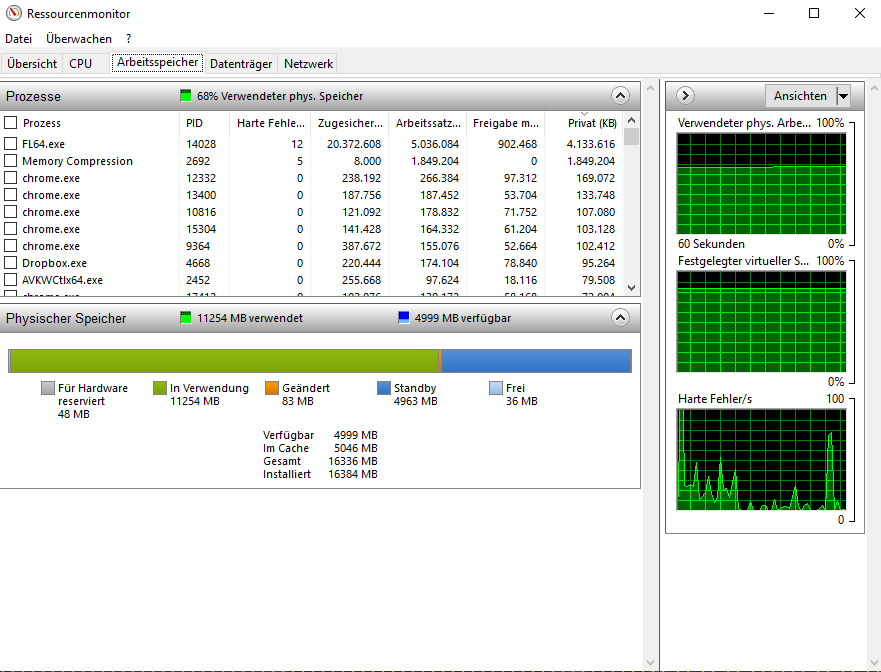The height and width of the screenshot is (672, 881).
Task: Check the FL64.exe process checkbox
Action: pos(10,144)
